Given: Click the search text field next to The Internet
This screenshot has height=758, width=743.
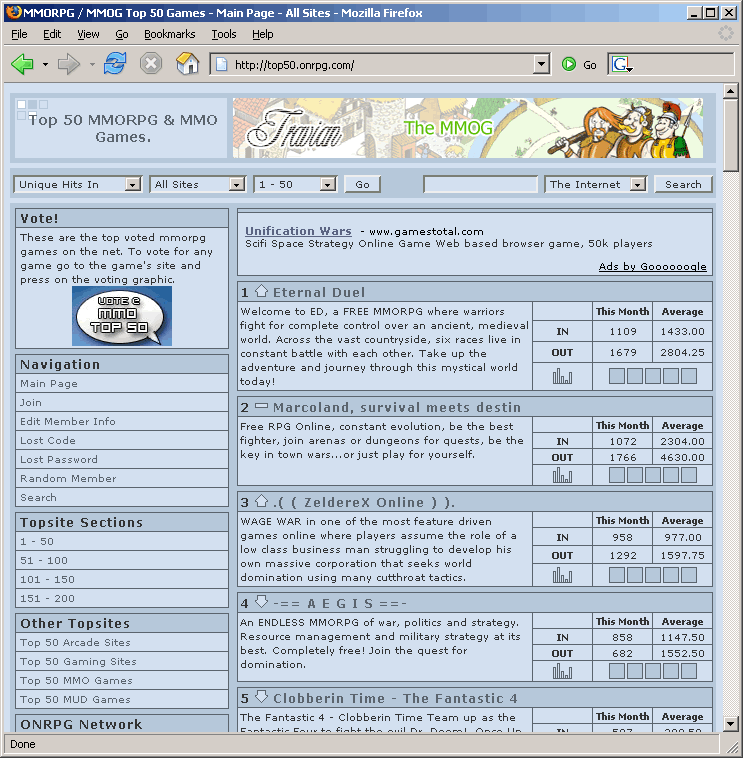Looking at the screenshot, I should [x=480, y=184].
